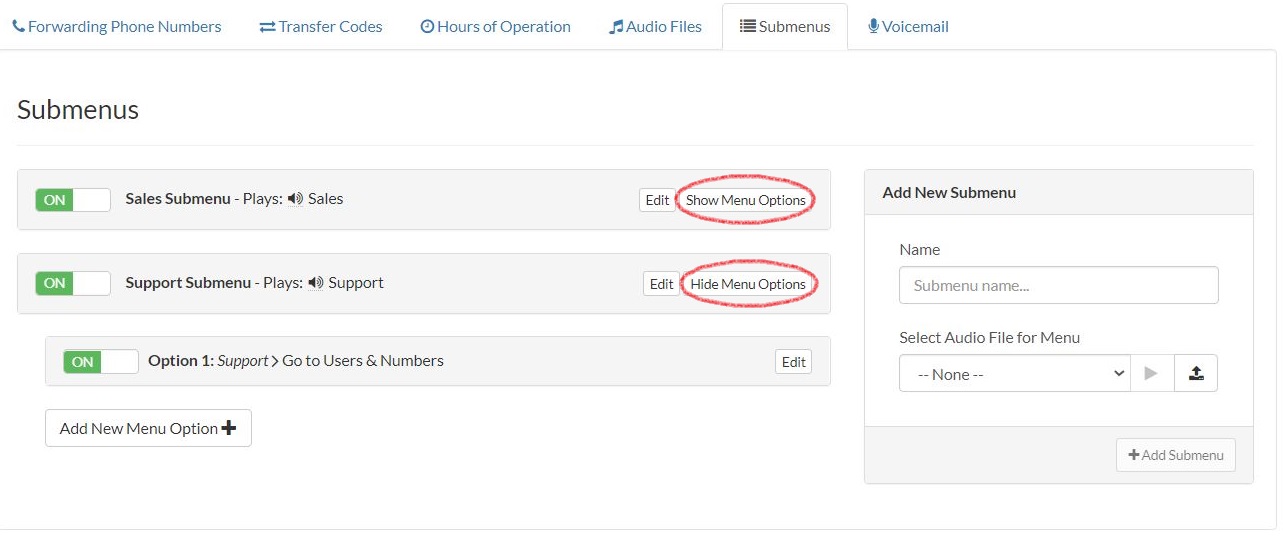Click the Submenu name input field
1283x536 pixels.
click(x=1058, y=285)
